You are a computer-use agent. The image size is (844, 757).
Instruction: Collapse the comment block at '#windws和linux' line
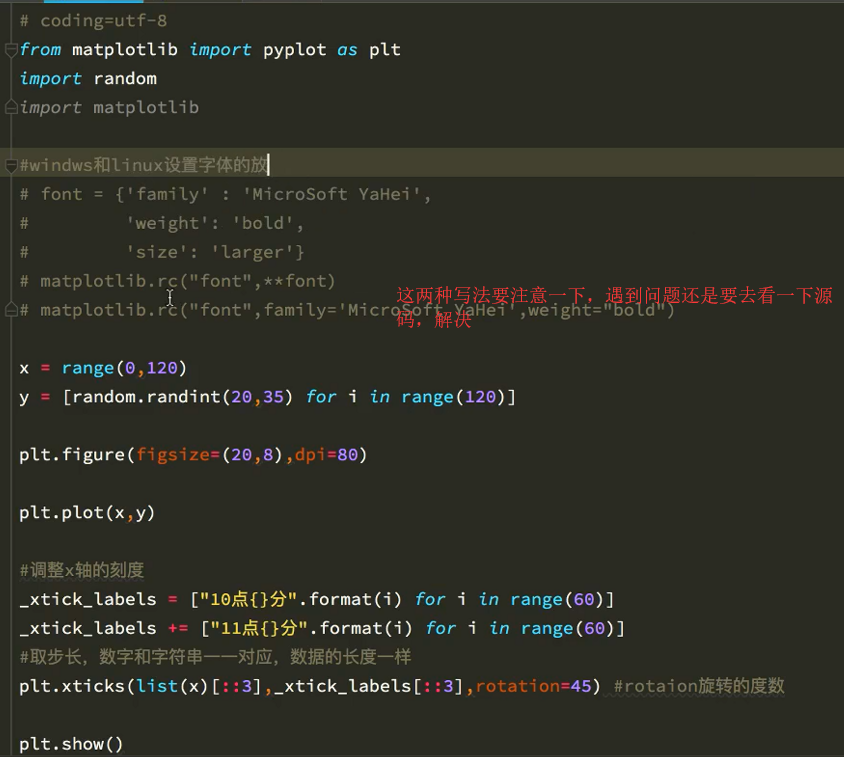tap(11, 166)
